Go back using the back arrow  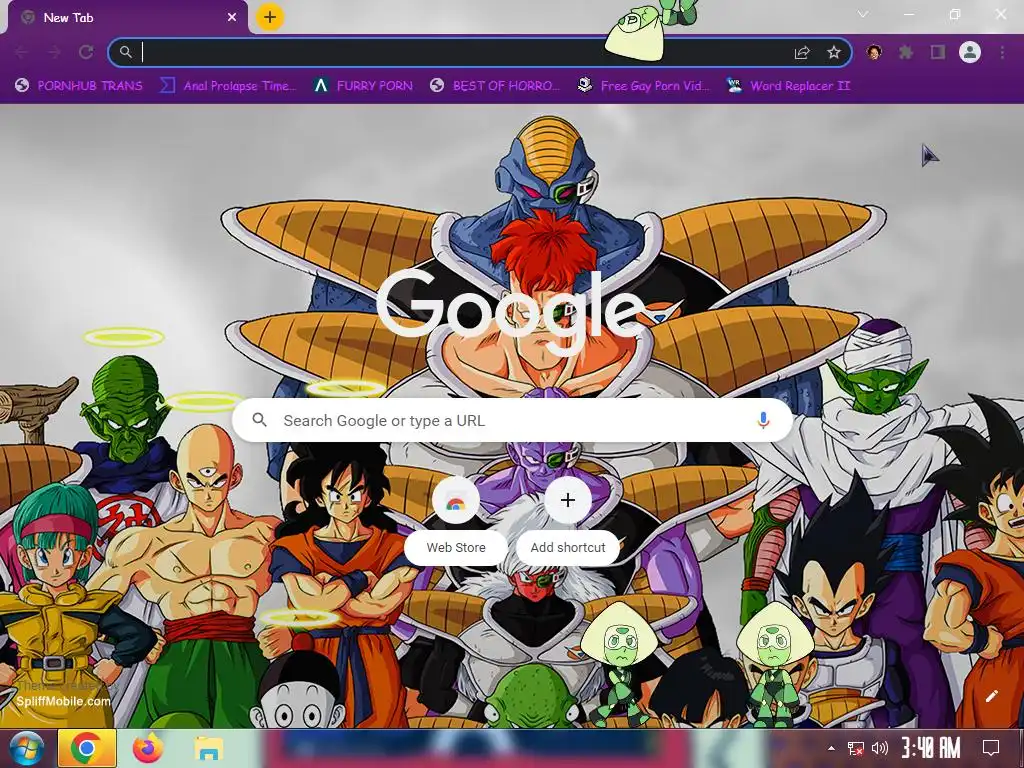click(x=21, y=52)
